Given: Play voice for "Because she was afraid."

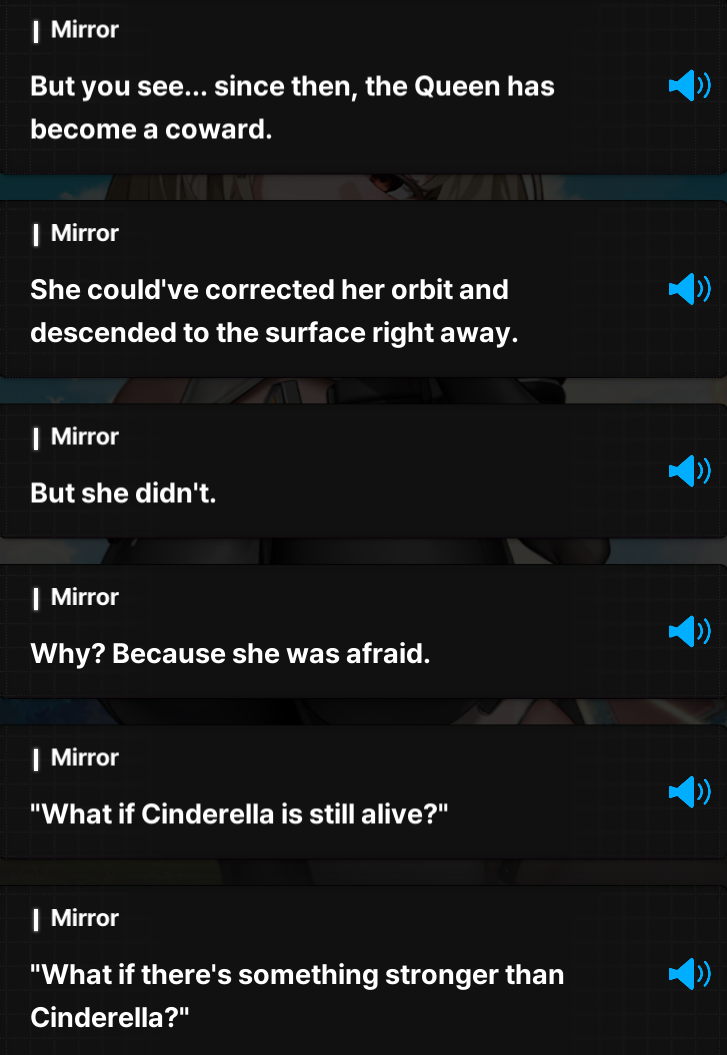Looking at the screenshot, I should (x=689, y=632).
